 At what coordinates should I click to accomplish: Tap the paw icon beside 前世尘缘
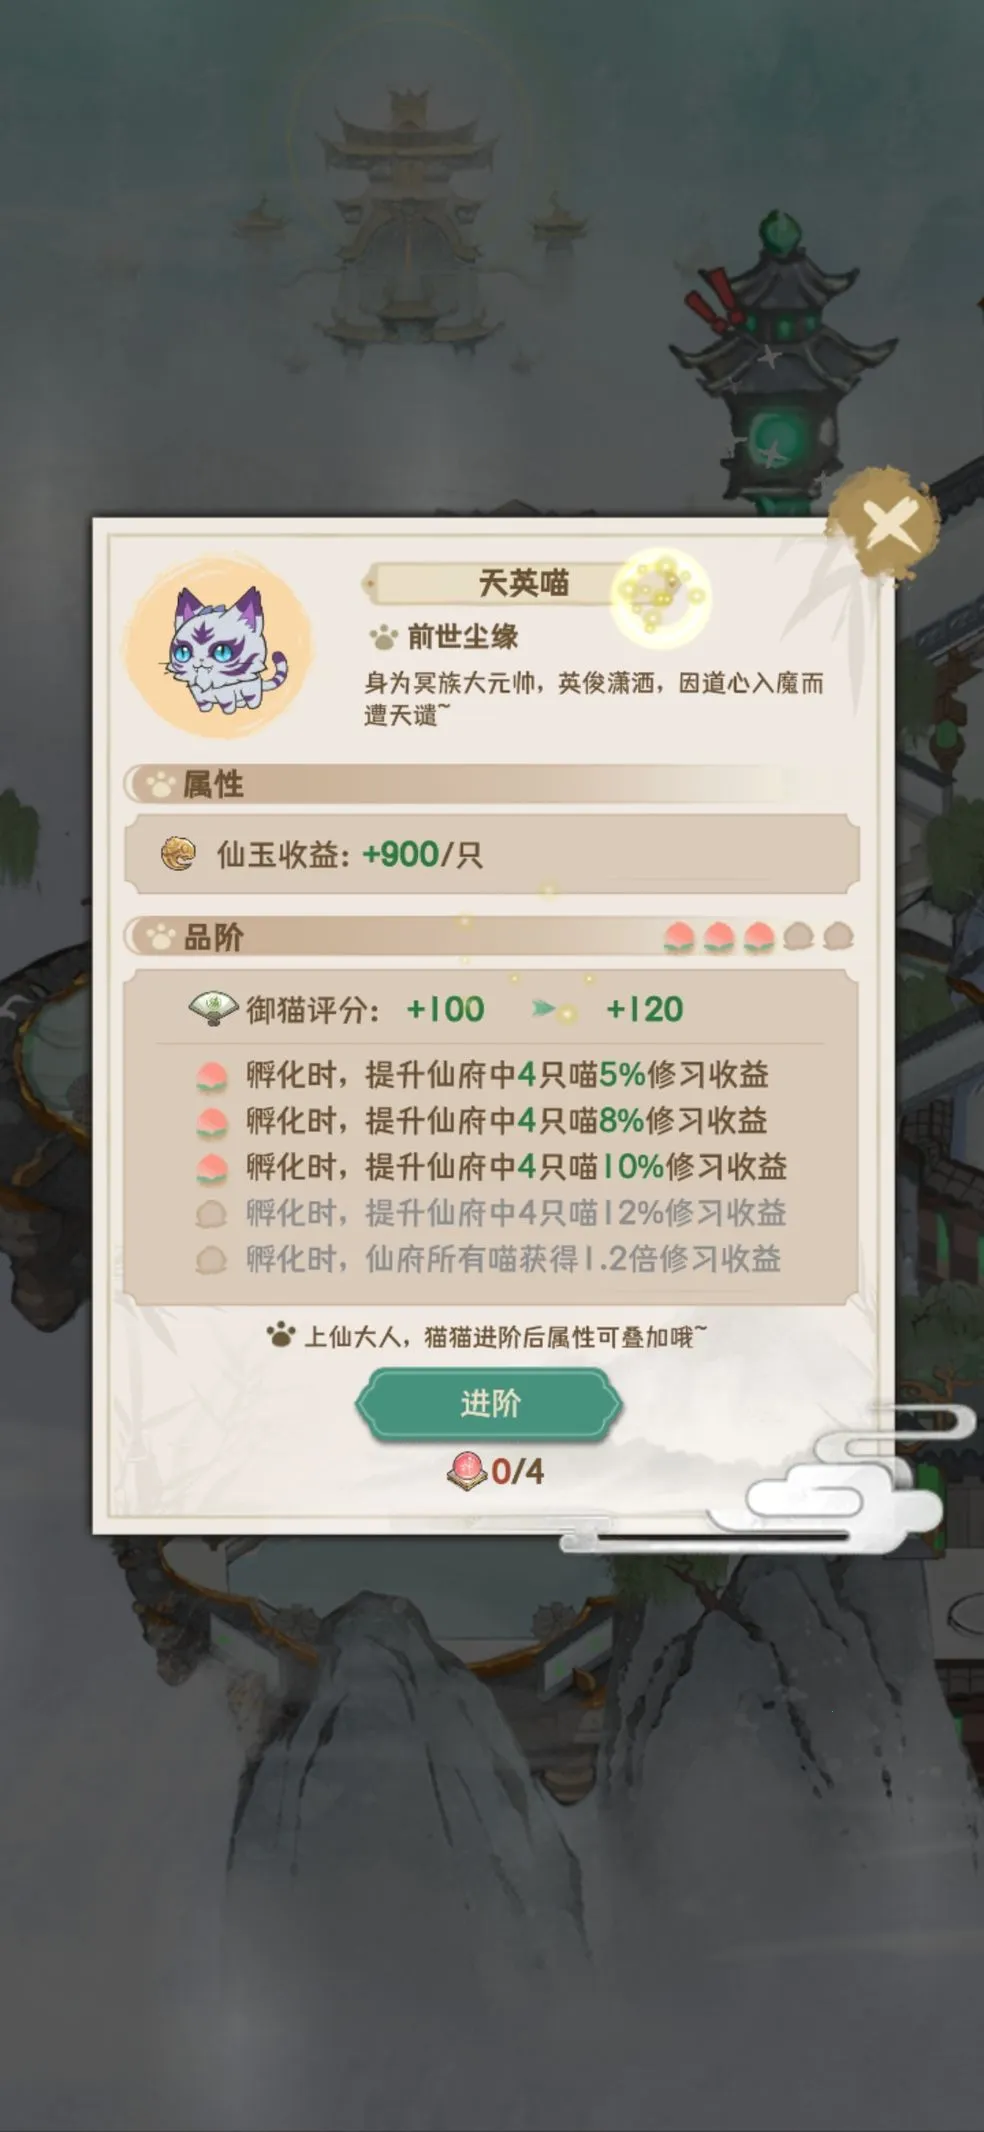384,636
